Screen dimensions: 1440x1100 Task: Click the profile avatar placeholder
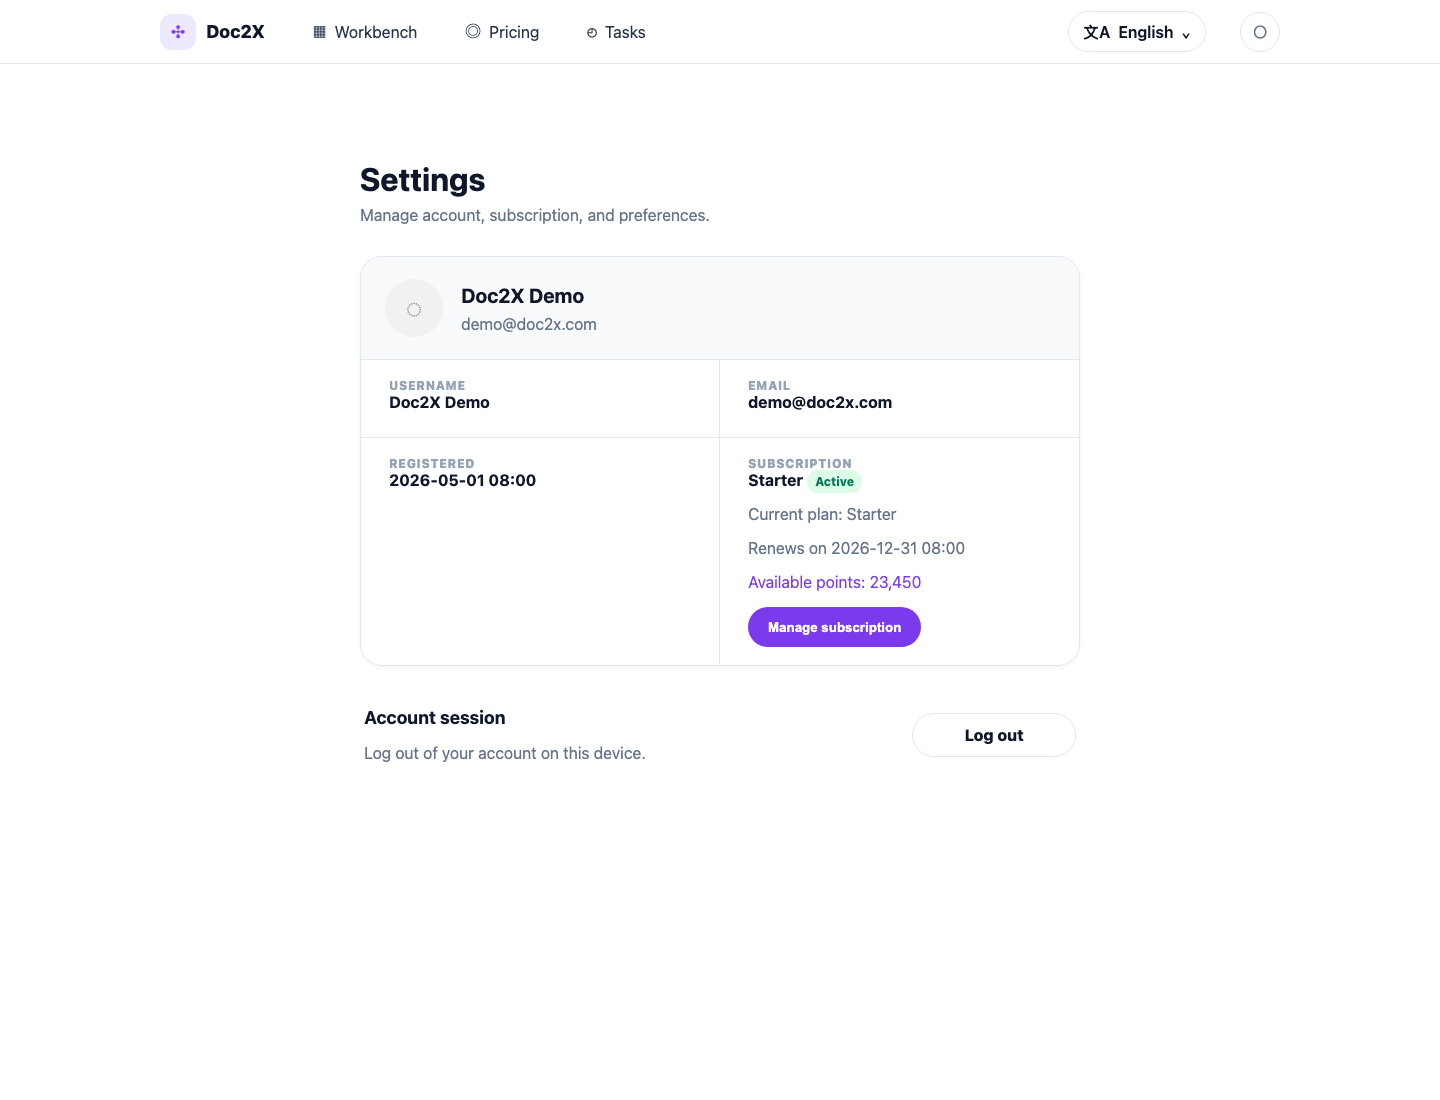[414, 308]
